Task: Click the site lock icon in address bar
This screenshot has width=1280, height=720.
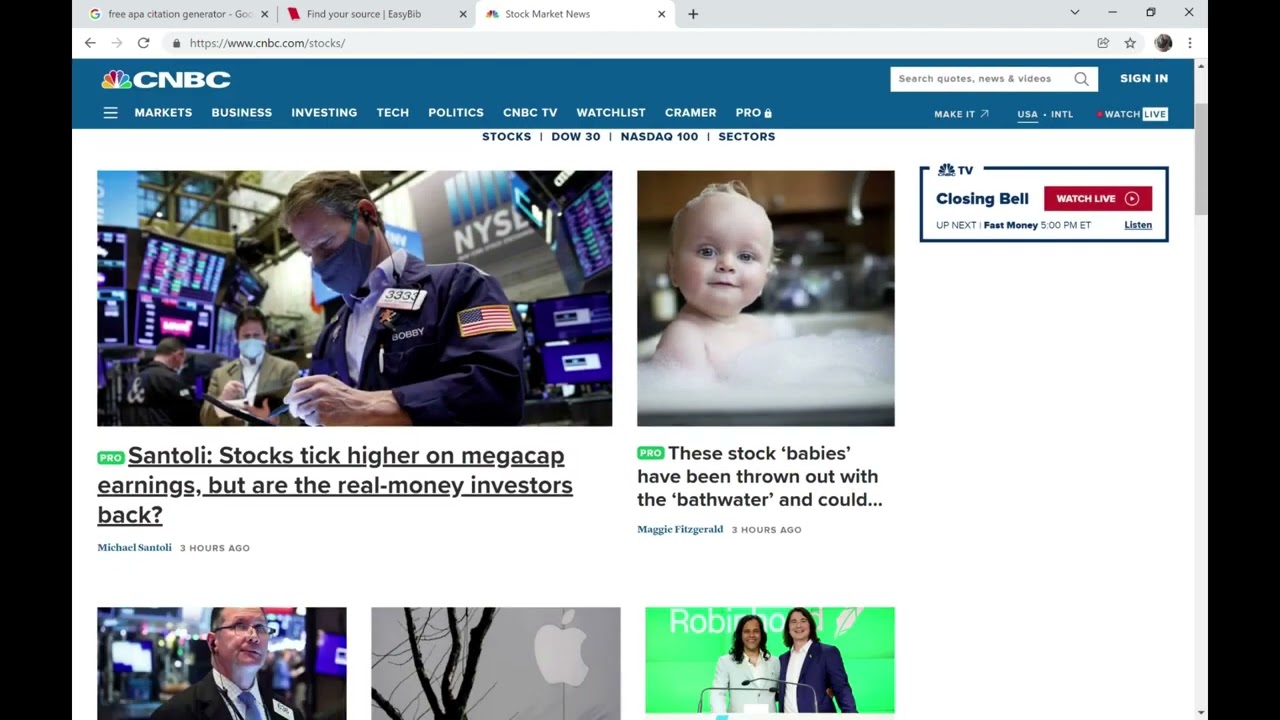Action: 176,43
